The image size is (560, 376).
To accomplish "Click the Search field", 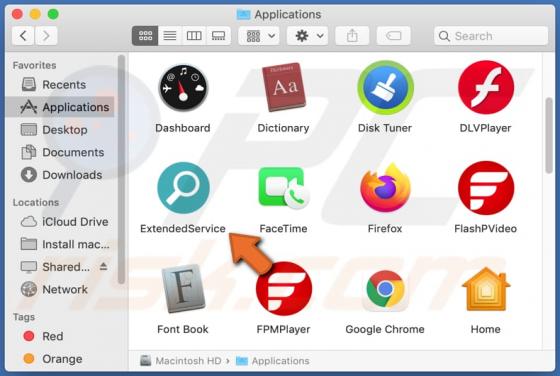I will click(x=491, y=36).
